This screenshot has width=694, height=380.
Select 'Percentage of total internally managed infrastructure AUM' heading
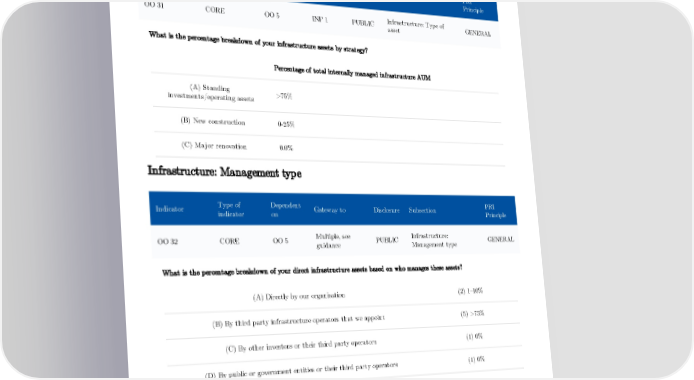tap(352, 73)
